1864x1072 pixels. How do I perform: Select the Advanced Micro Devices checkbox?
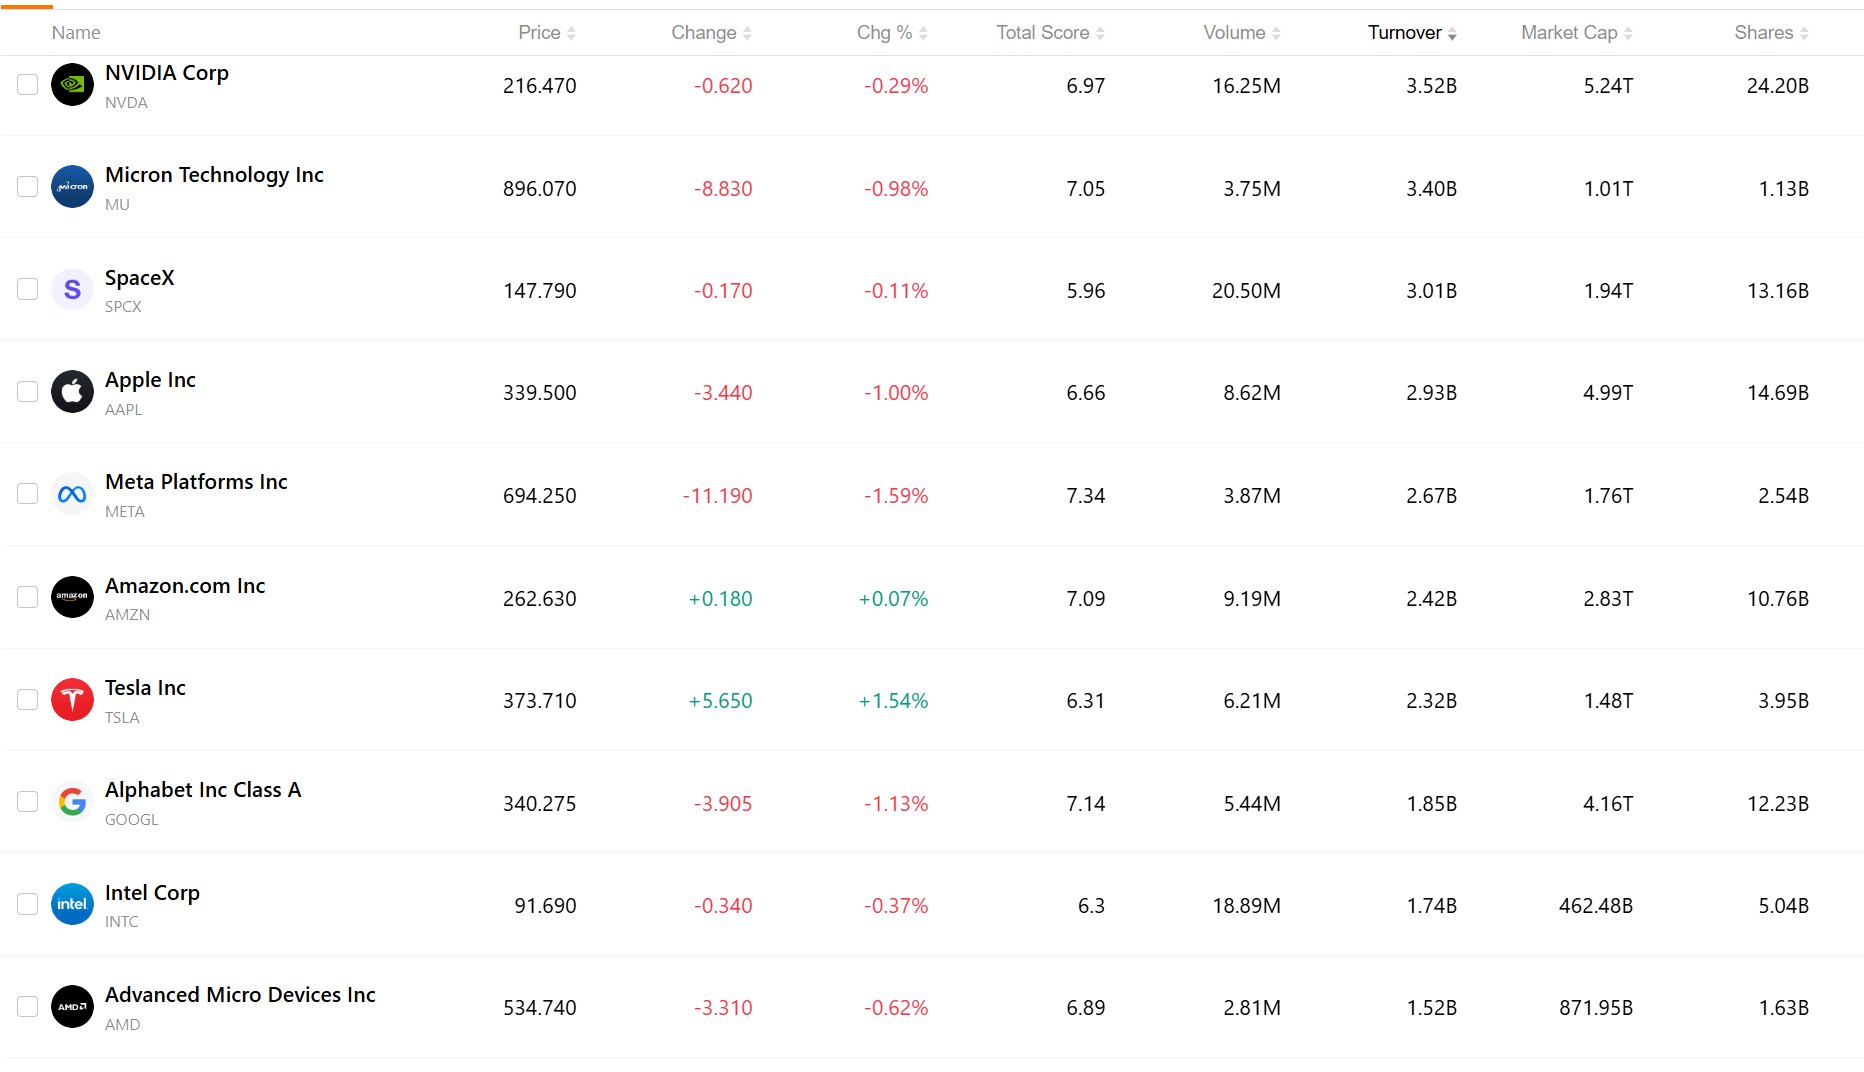(28, 1007)
